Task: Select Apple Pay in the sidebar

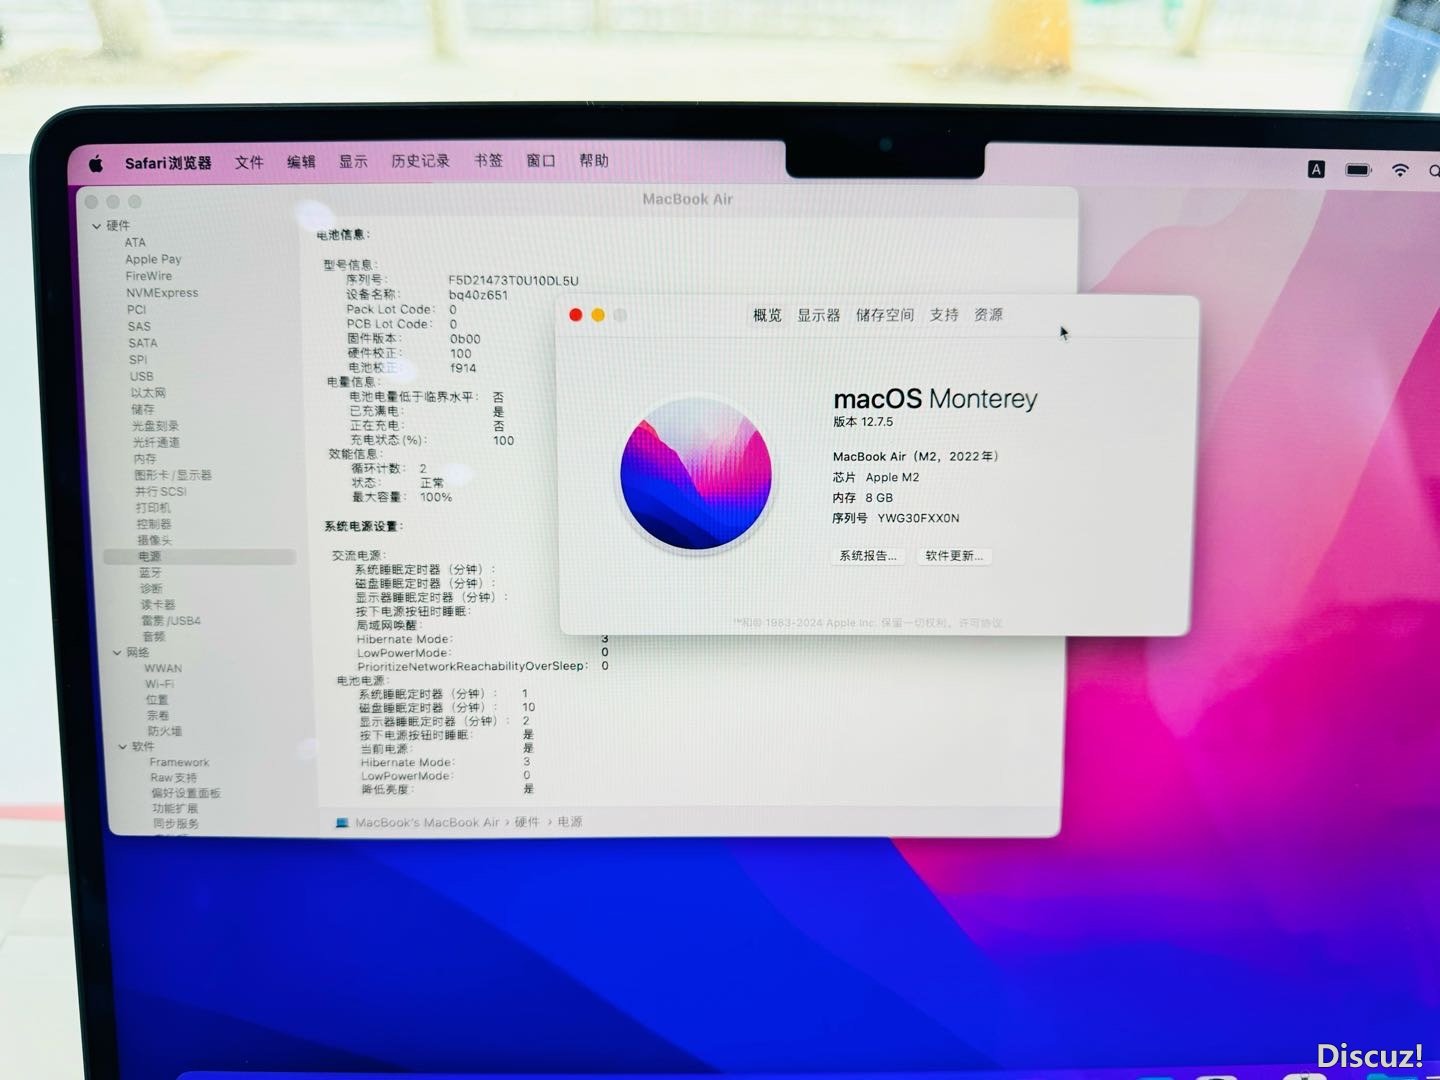Action: 153,259
